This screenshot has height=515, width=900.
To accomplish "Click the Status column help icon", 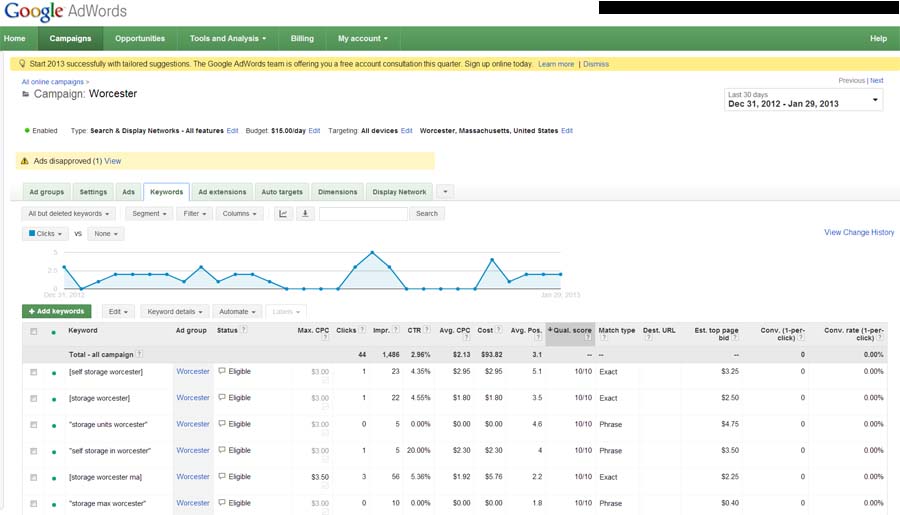I will tap(244, 330).
